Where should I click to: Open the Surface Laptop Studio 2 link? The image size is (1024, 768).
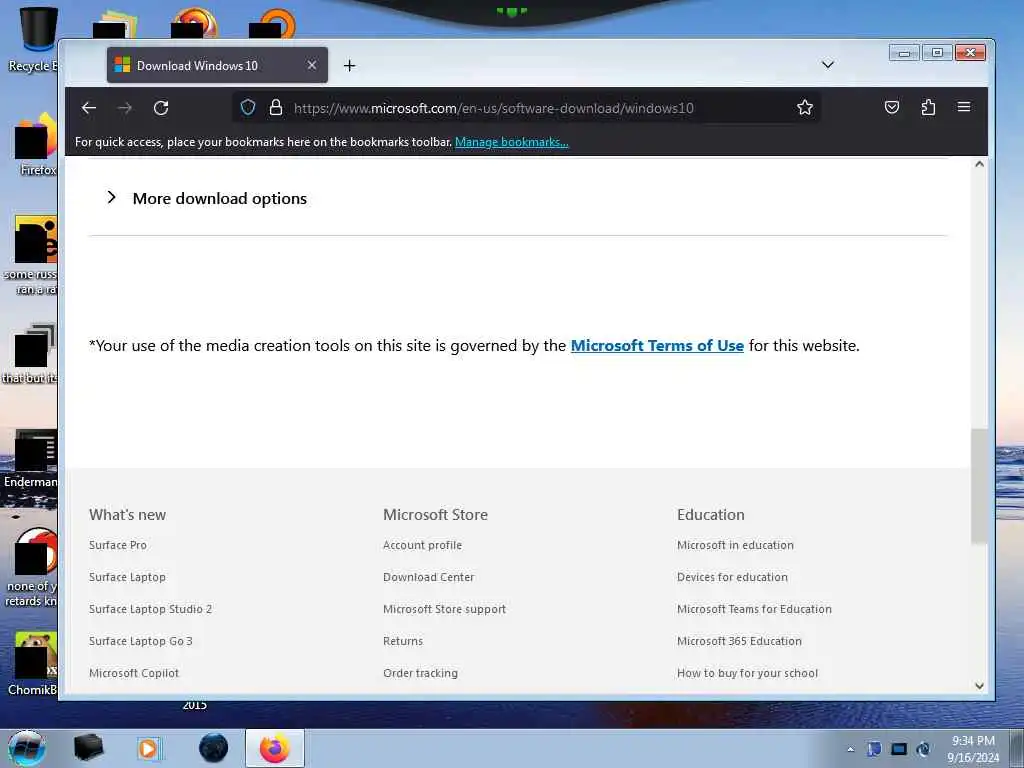pyautogui.click(x=150, y=609)
